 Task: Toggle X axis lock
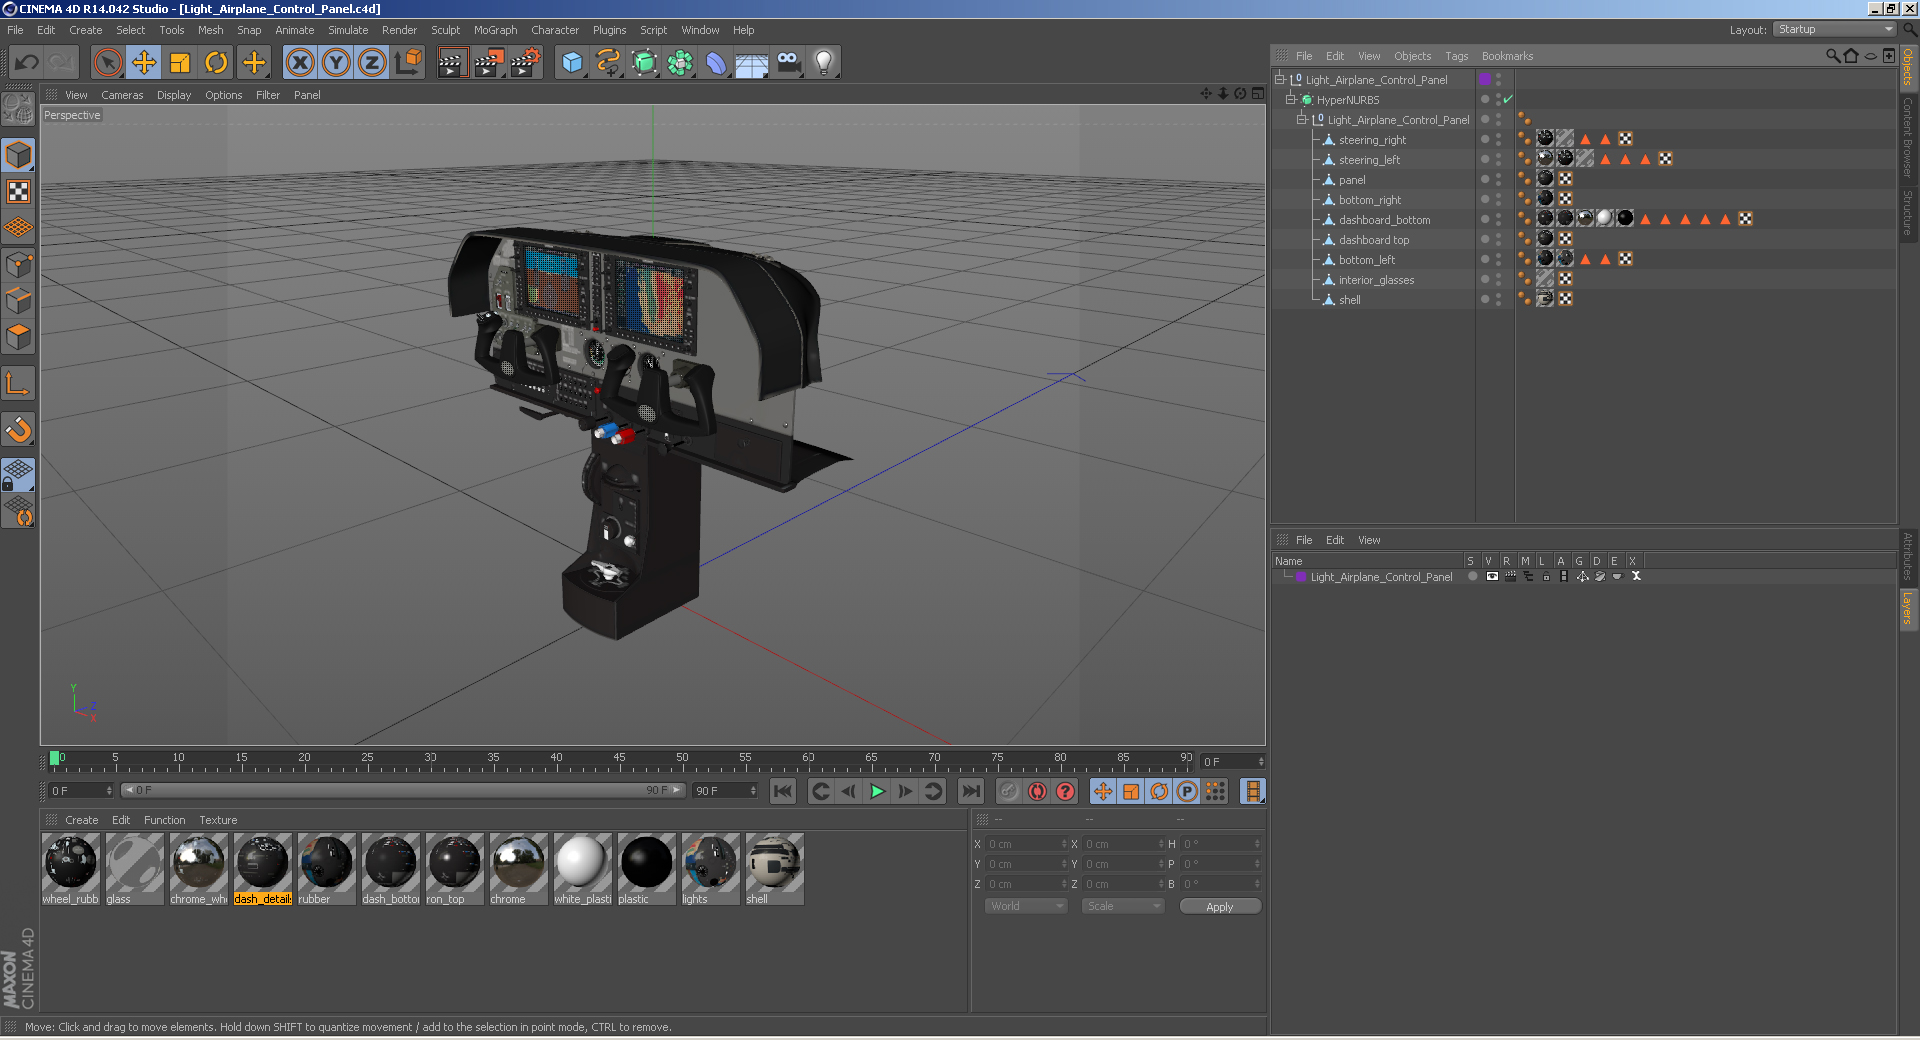tap(300, 63)
